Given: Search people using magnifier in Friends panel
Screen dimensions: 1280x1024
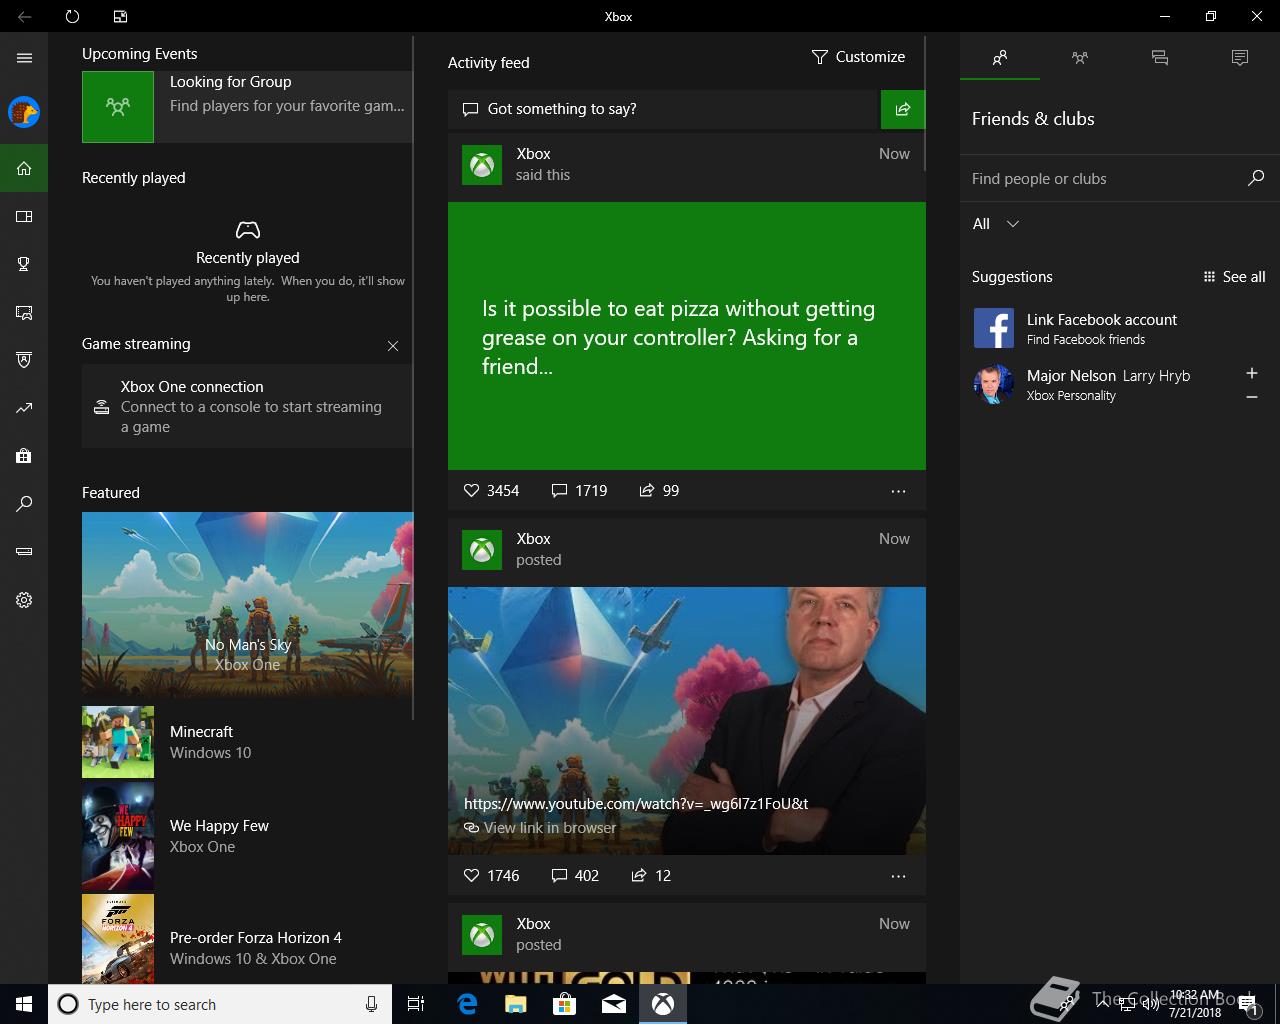Looking at the screenshot, I should (x=1256, y=178).
